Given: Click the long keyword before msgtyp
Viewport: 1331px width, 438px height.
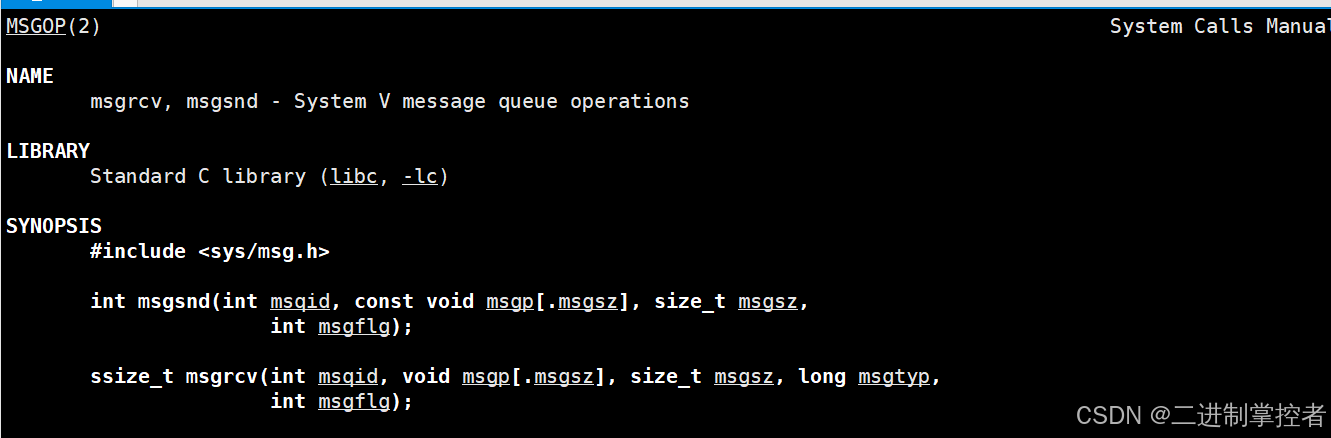Looking at the screenshot, I should click(x=822, y=377).
